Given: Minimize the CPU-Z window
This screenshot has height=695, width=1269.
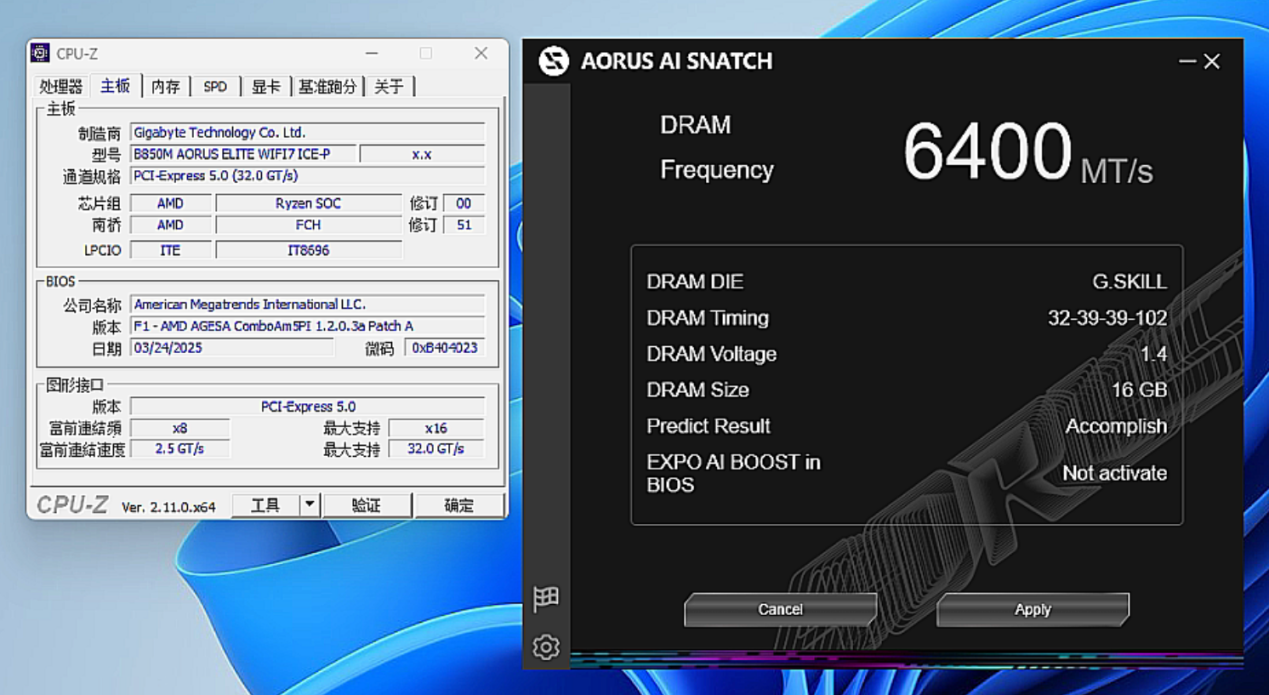Looking at the screenshot, I should [372, 54].
